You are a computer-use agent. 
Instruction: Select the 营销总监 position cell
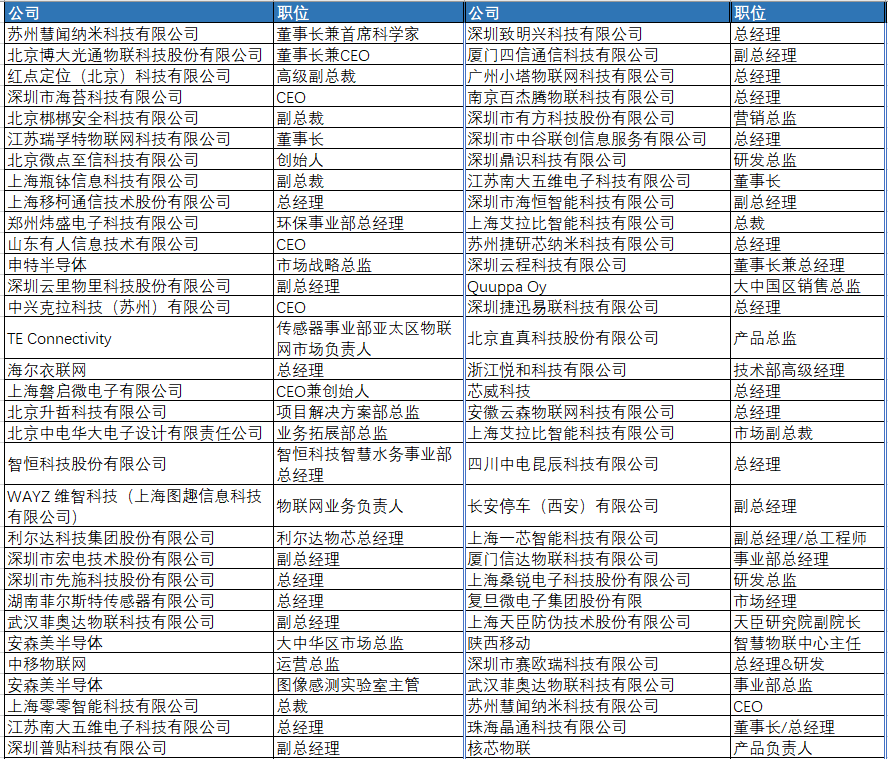(807, 118)
